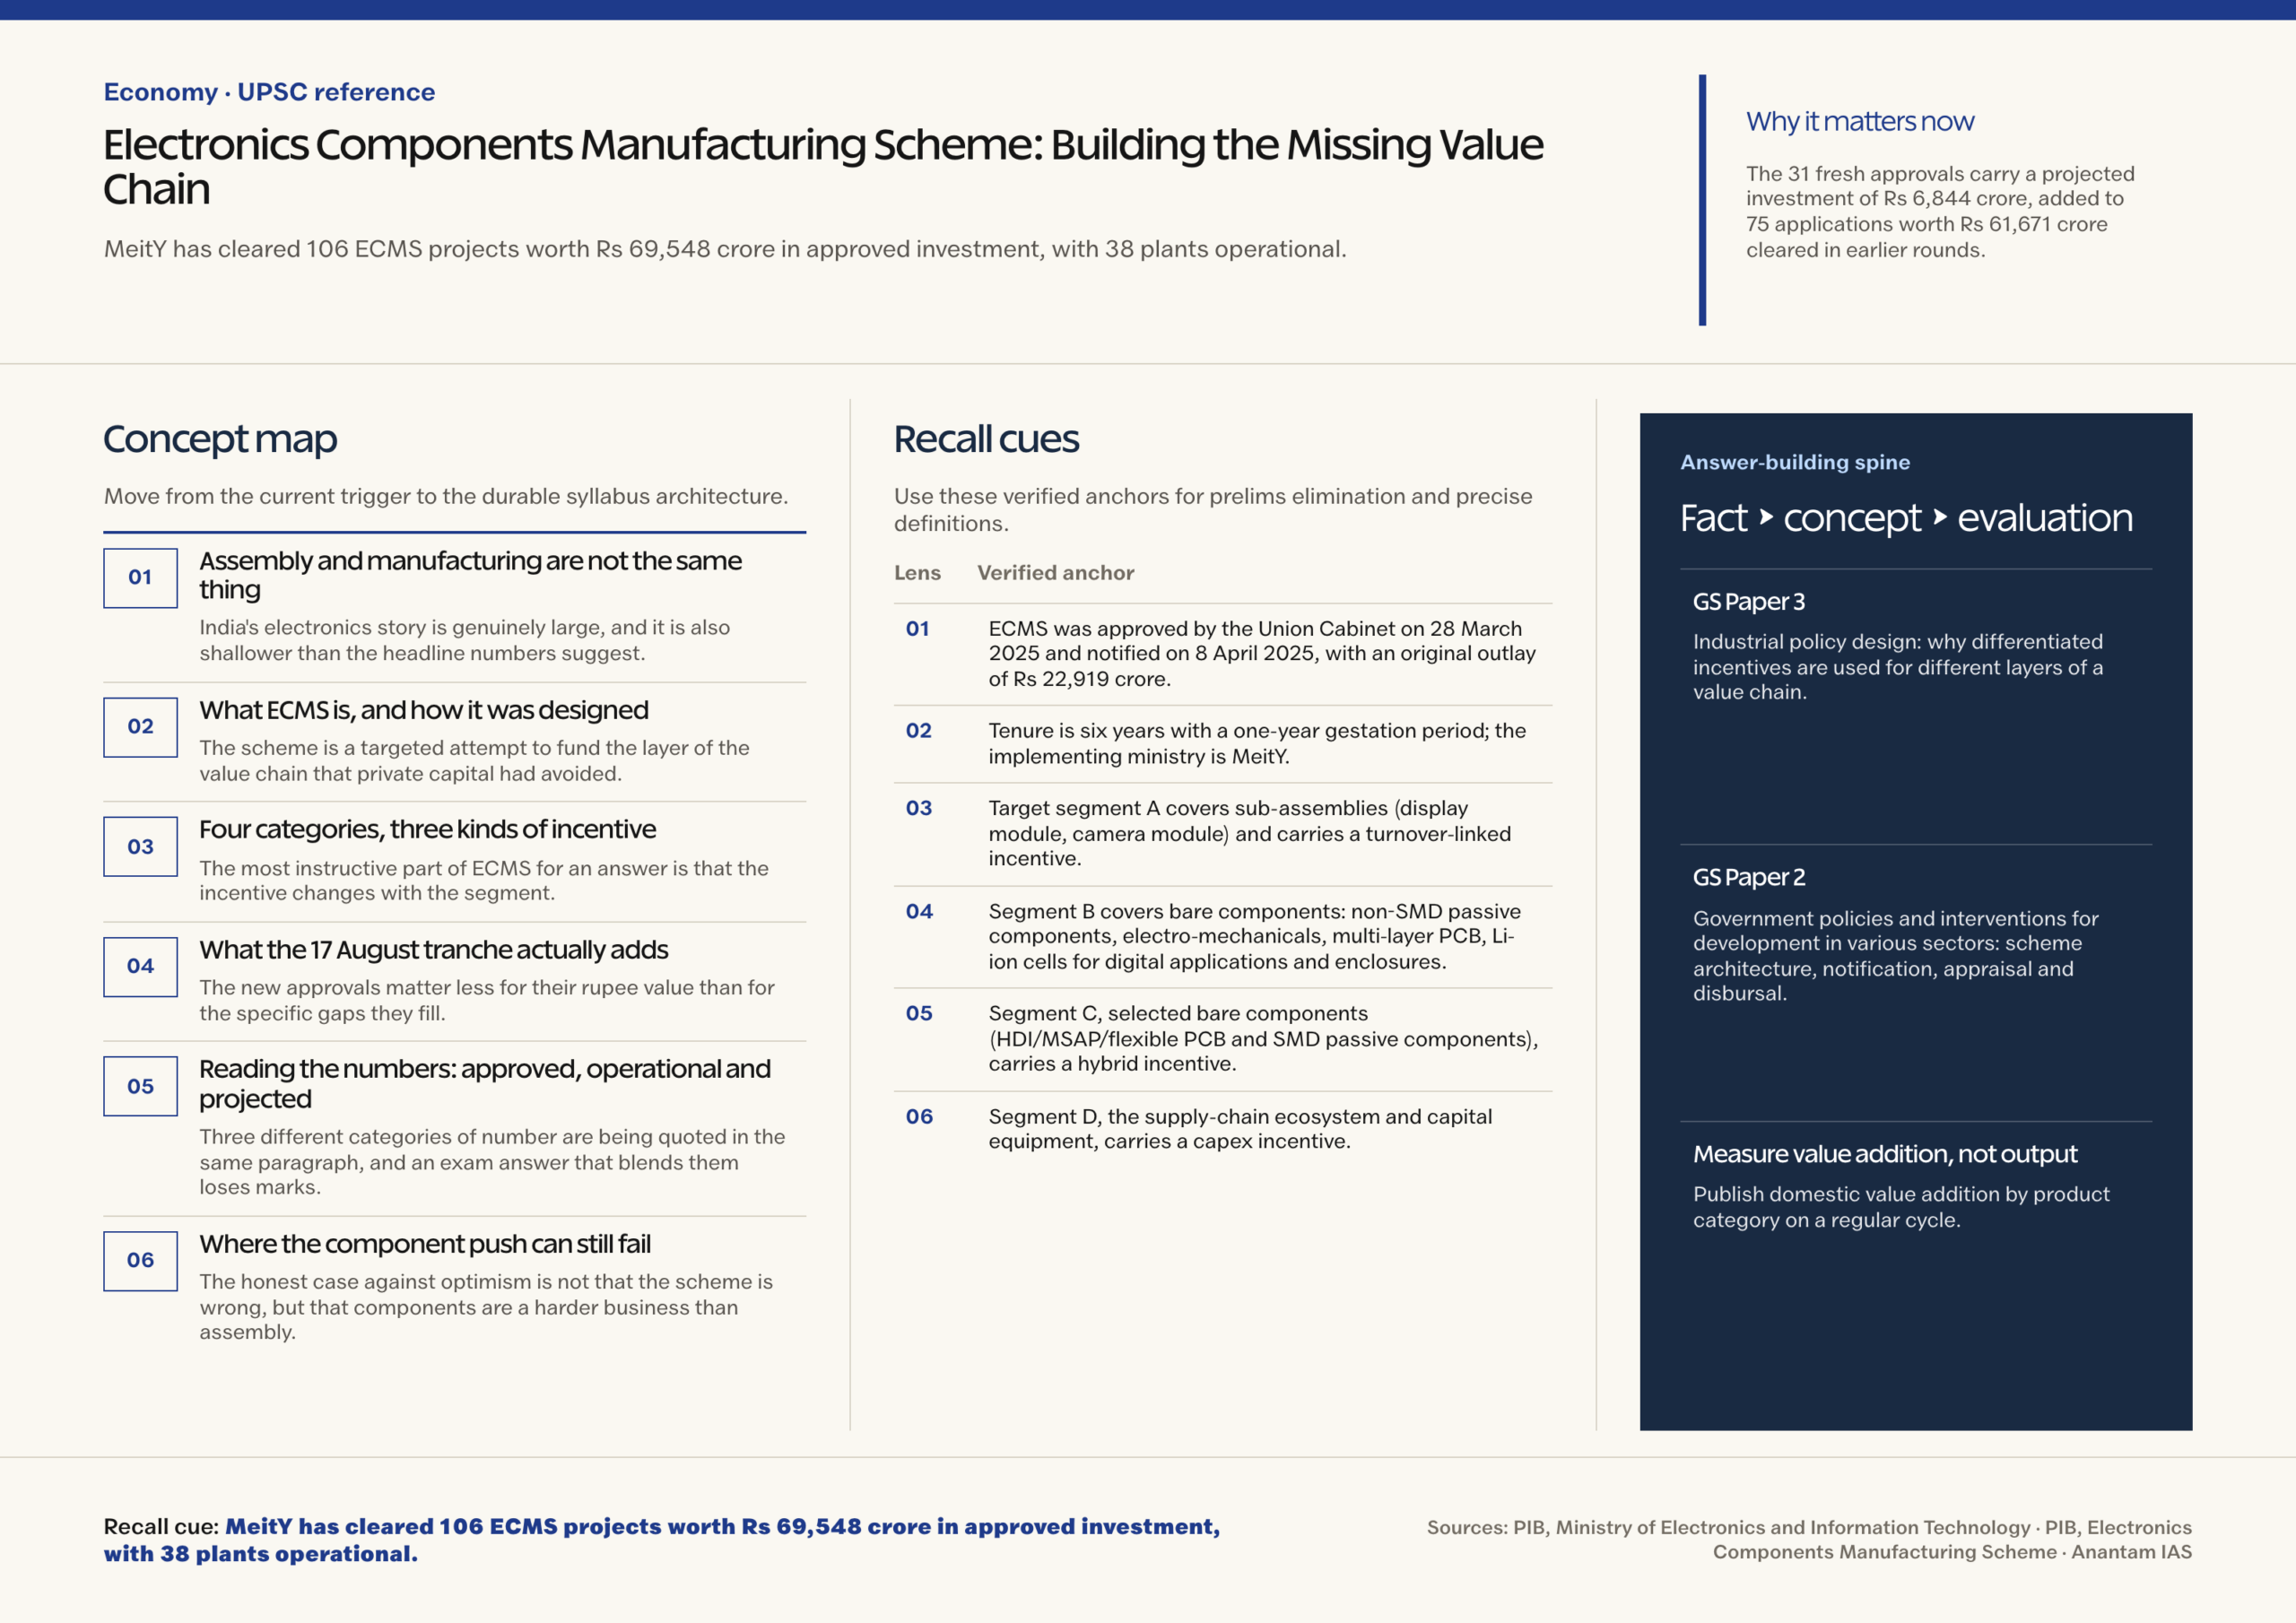Click the 02 numbered box in Concept map

click(x=140, y=727)
